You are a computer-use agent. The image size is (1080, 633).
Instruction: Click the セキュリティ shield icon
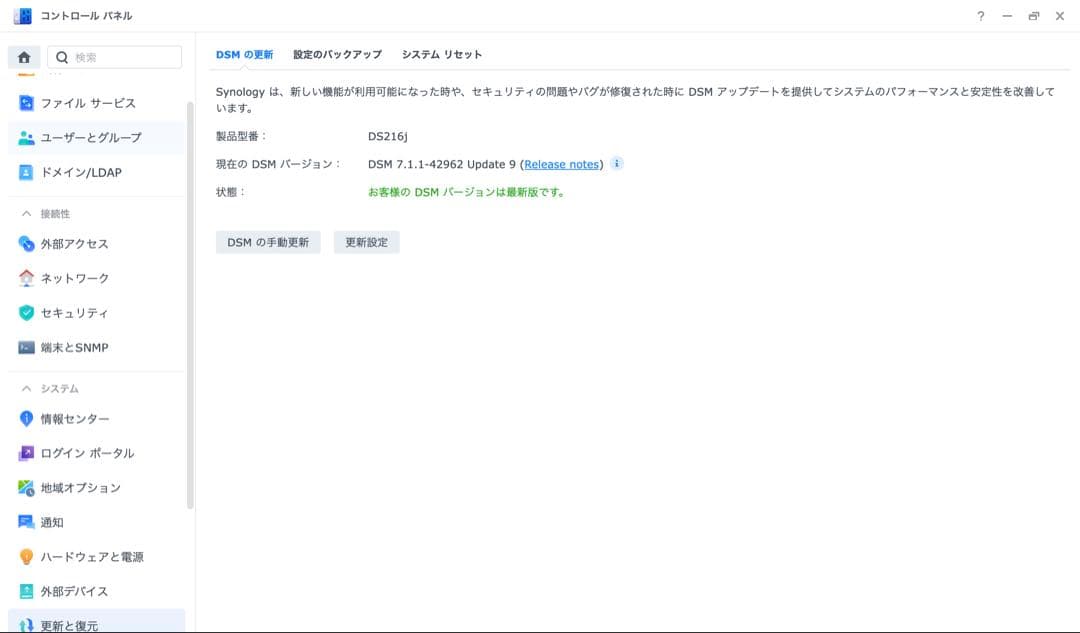pos(26,313)
